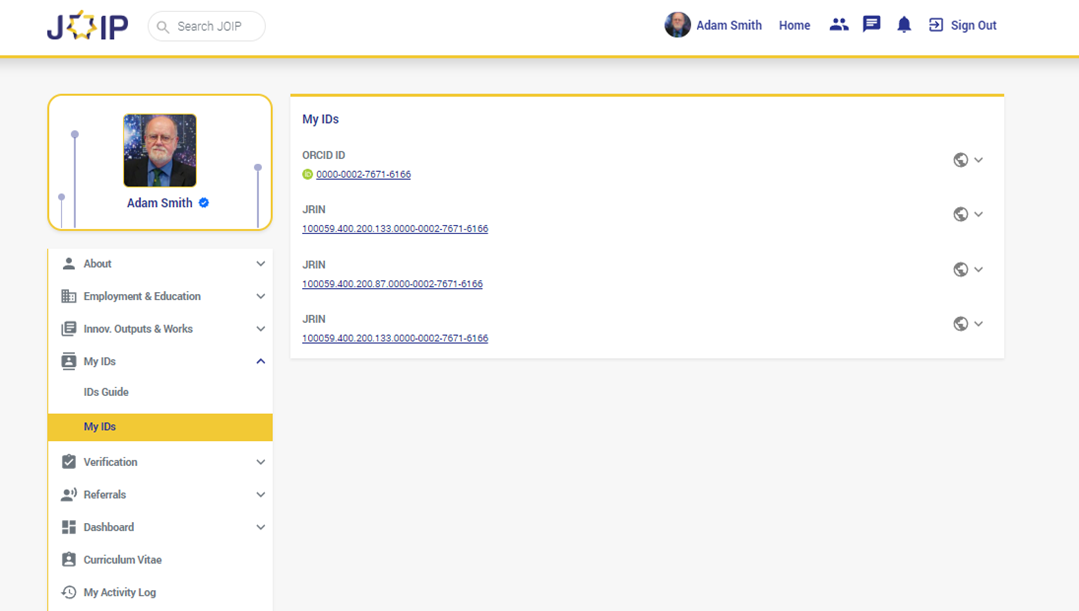This screenshot has height=611, width=1079.
Task: Click the verified badge next to Adam Smith
Action: point(204,203)
